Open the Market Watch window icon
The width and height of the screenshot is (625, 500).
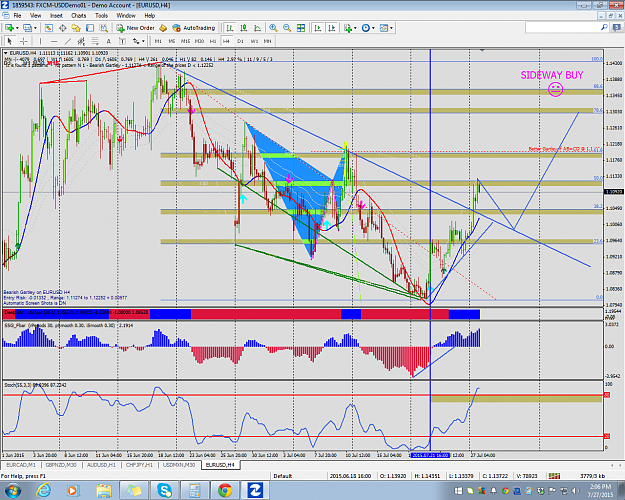49,28
